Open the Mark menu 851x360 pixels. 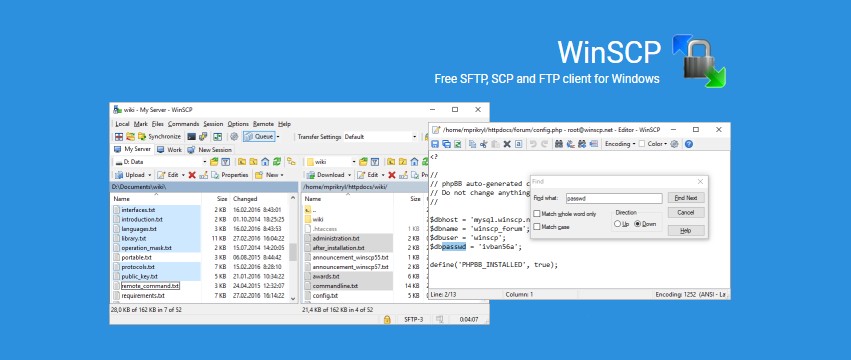[x=141, y=124]
